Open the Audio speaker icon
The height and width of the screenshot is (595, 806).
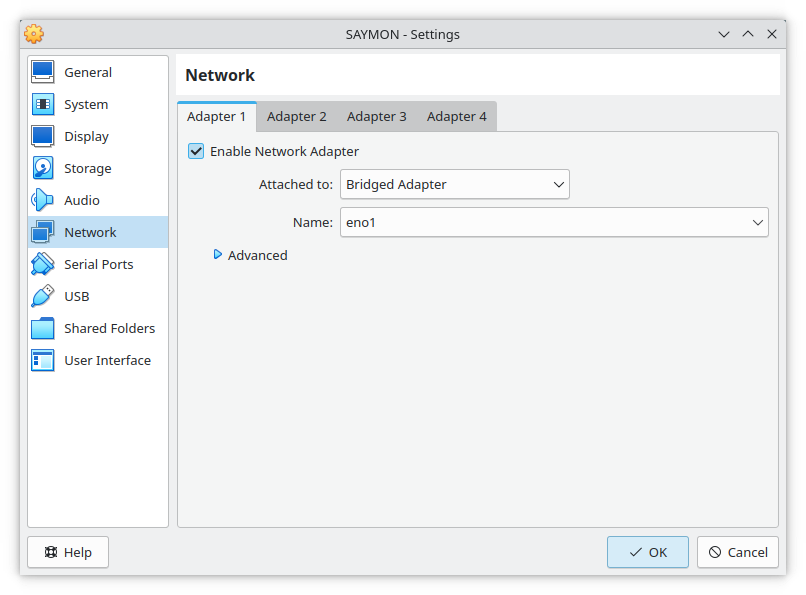pos(43,200)
